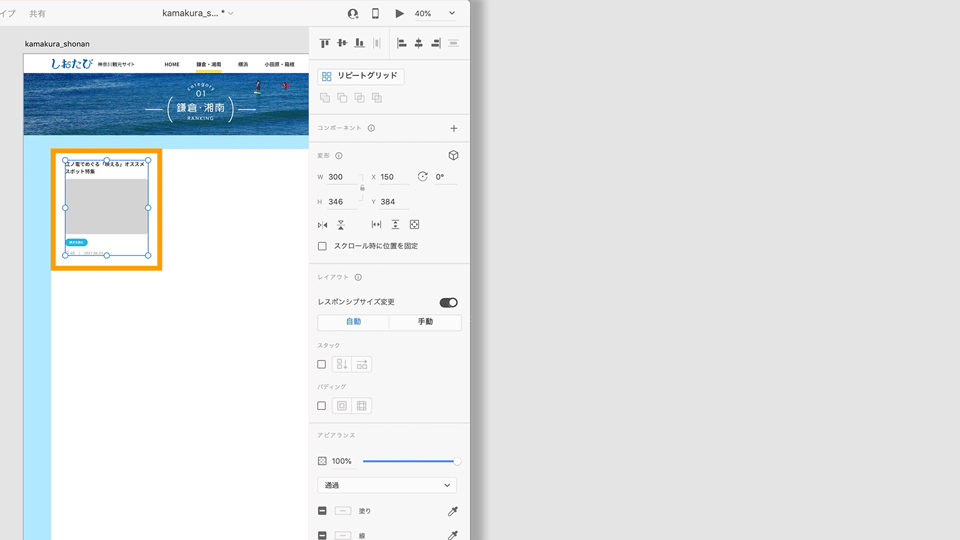The image size is (960, 540).
Task: Apply the Add boolean operation
Action: pyautogui.click(x=325, y=98)
